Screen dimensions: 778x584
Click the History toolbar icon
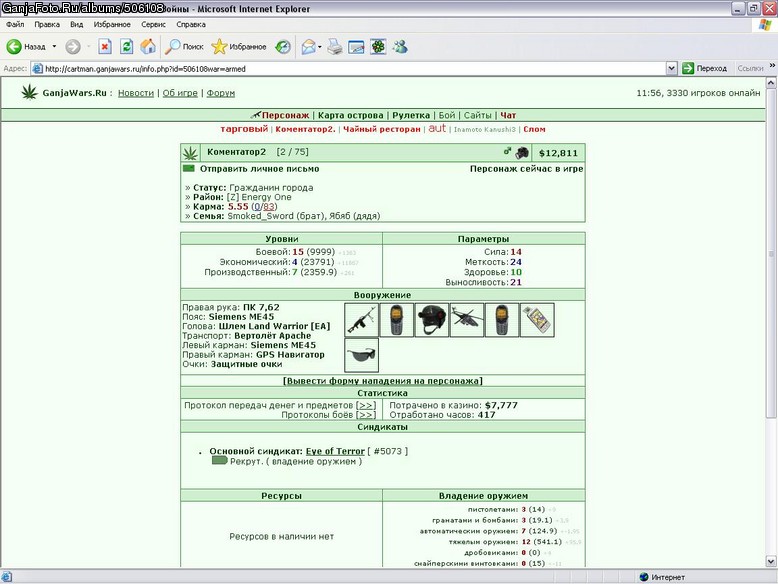tap(283, 47)
